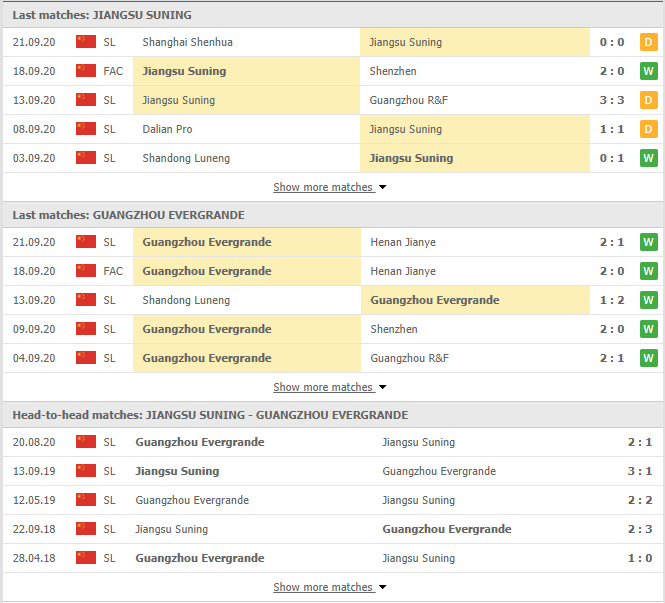
Task: Click the W badge on the 18.09.20 Henan Jianye FAC row
Action: point(648,271)
